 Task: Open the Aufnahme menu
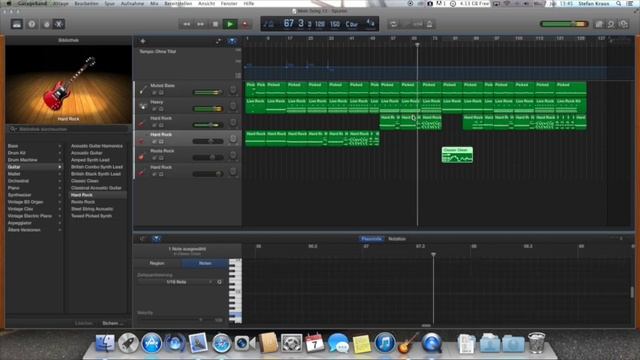pos(132,3)
